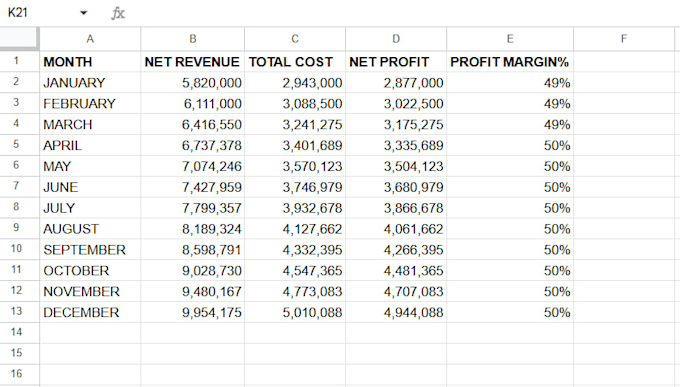Image resolution: width=680 pixels, height=387 pixels.
Task: Select column E header
Action: (x=510, y=39)
